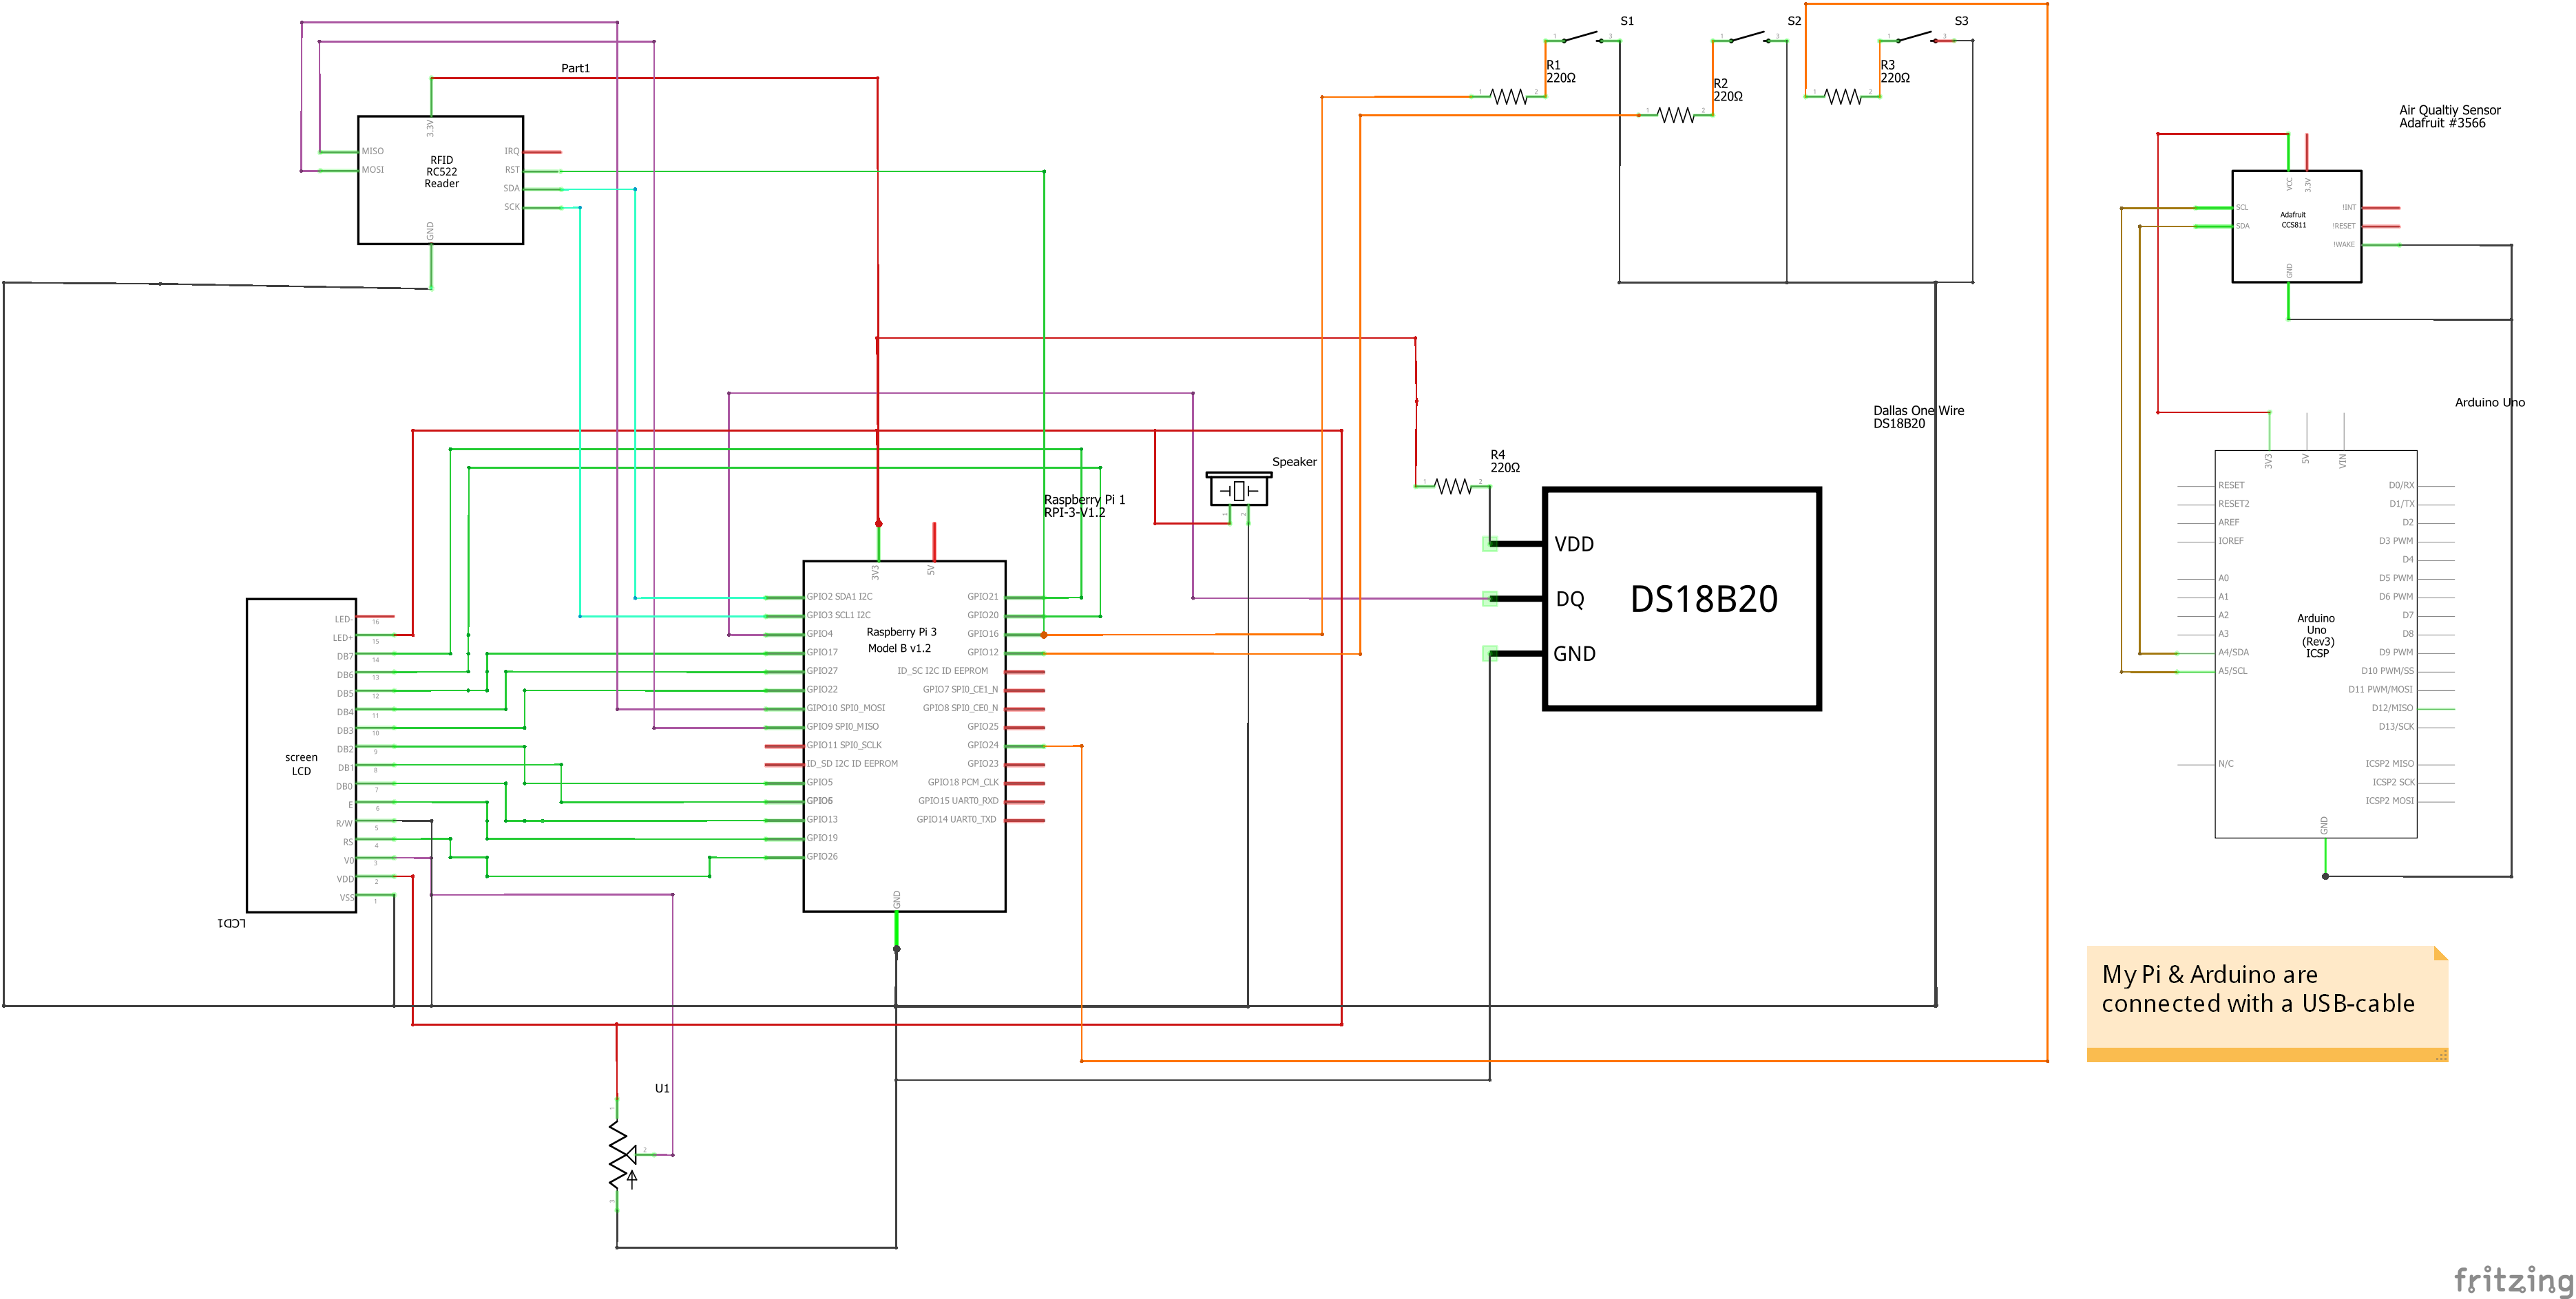Click the 'LED+' pin on the LCD
This screenshot has width=2576, height=1299.
pyautogui.click(x=342, y=638)
